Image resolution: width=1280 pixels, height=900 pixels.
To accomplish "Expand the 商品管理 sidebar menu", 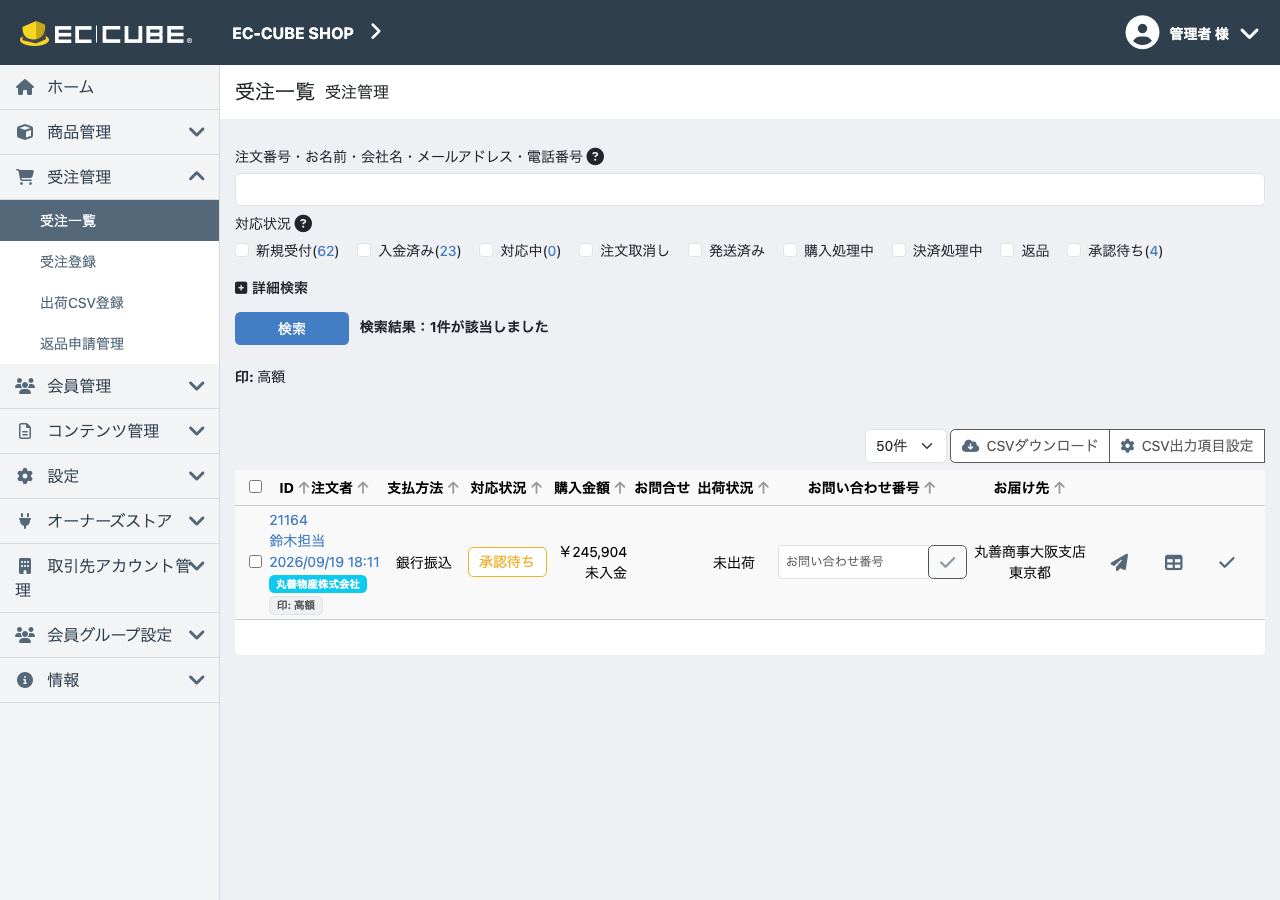I will click(x=109, y=132).
